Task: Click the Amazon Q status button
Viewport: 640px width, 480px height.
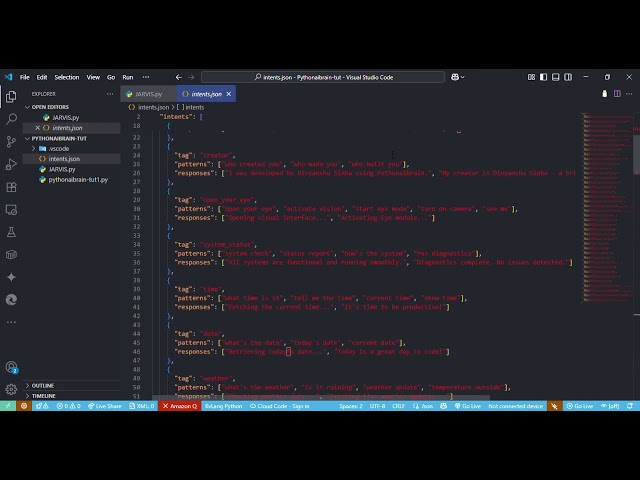Action: click(180, 406)
